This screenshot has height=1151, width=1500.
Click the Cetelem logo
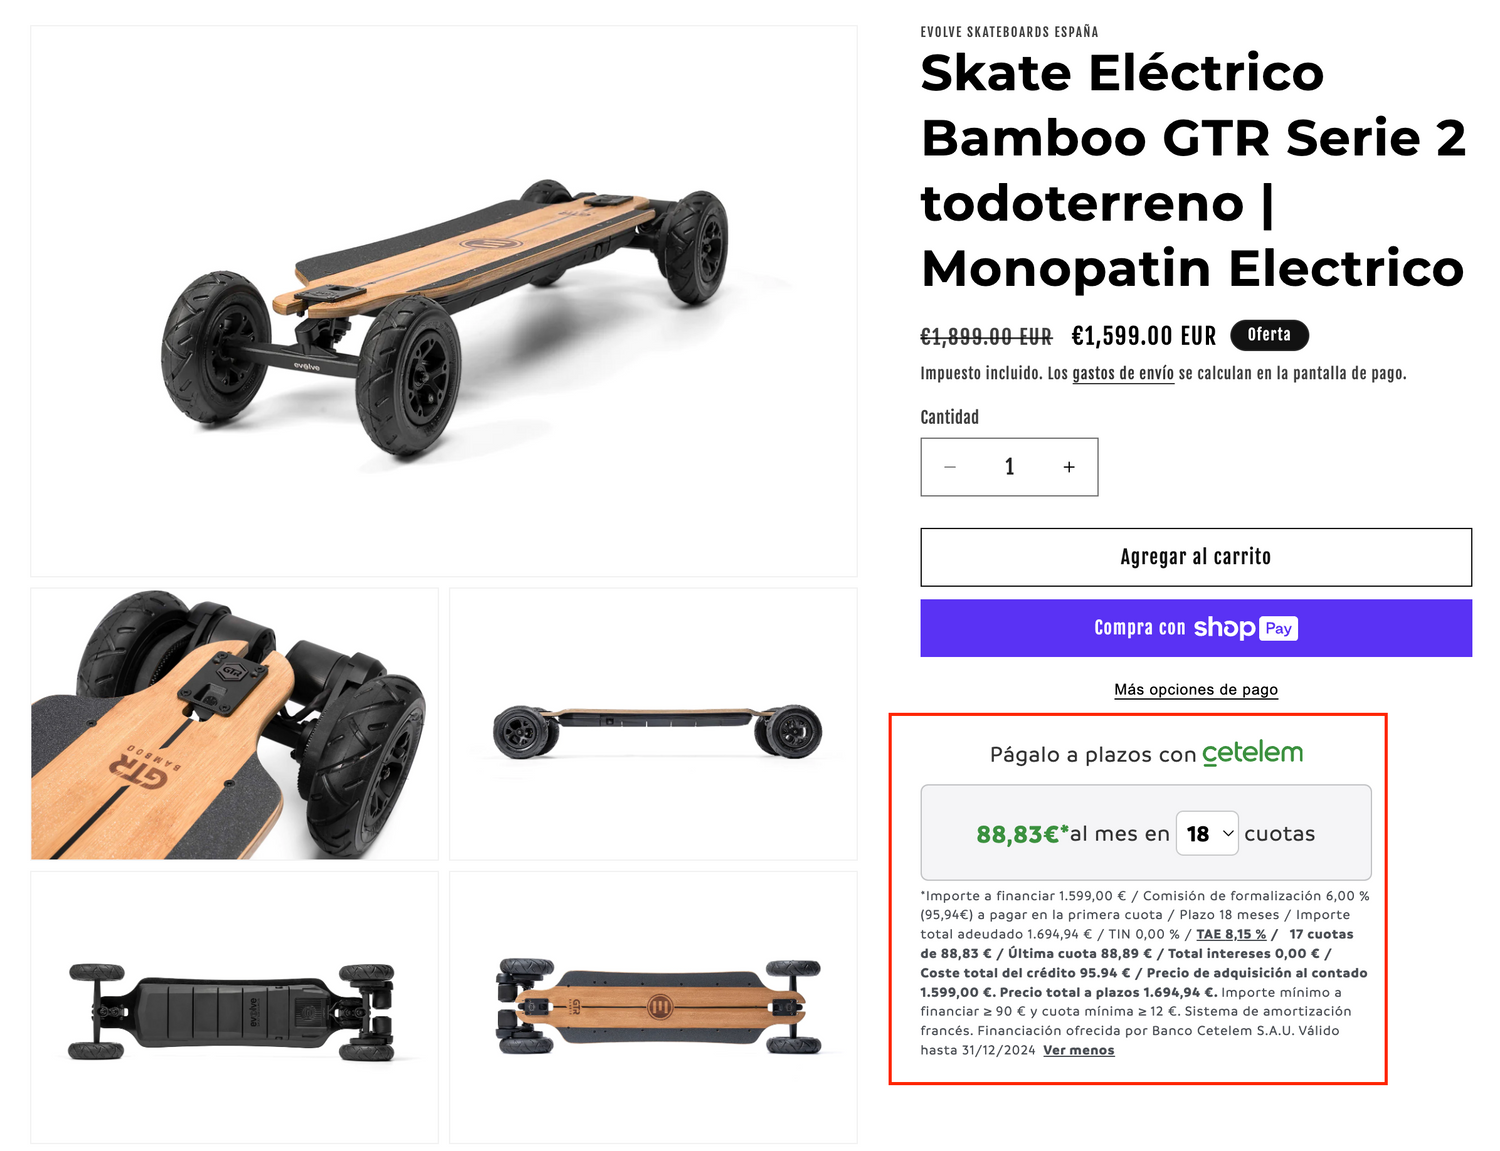tap(1252, 753)
